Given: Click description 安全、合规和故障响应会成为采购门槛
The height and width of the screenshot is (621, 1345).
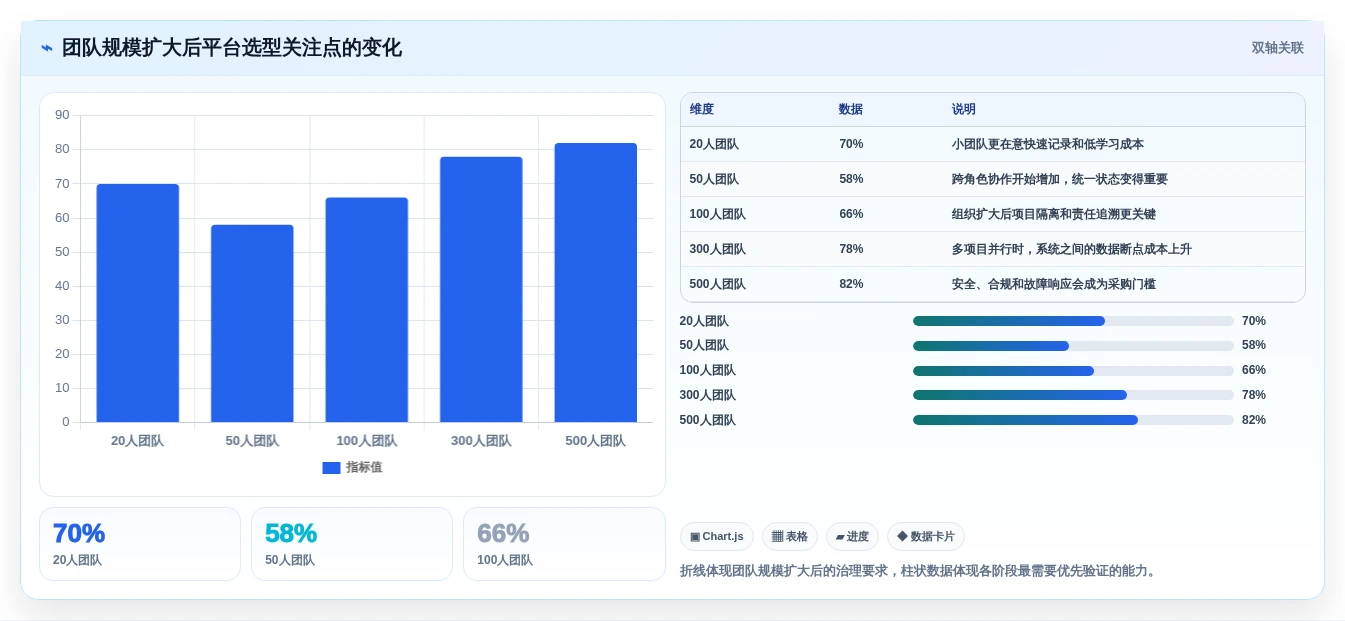Looking at the screenshot, I should 1054,285.
